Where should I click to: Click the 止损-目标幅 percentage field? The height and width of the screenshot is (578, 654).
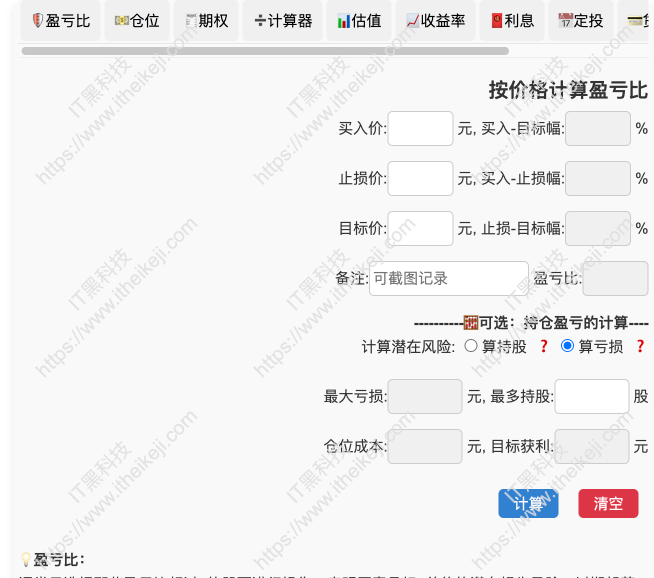pyautogui.click(x=598, y=229)
